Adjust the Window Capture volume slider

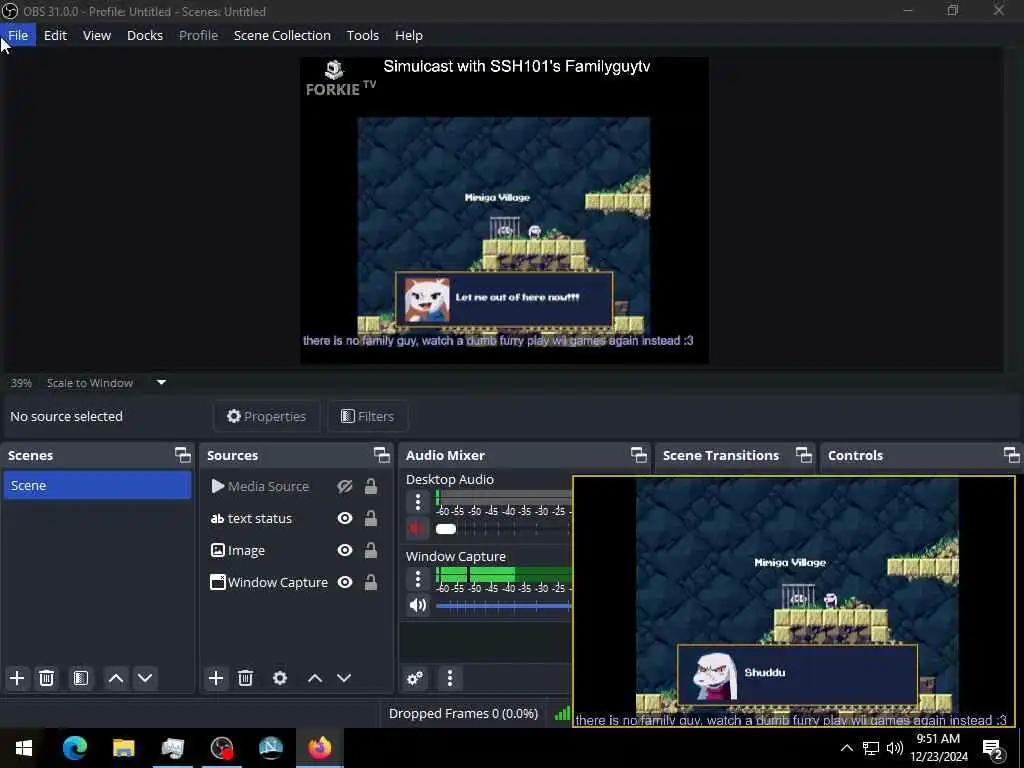[x=504, y=605]
